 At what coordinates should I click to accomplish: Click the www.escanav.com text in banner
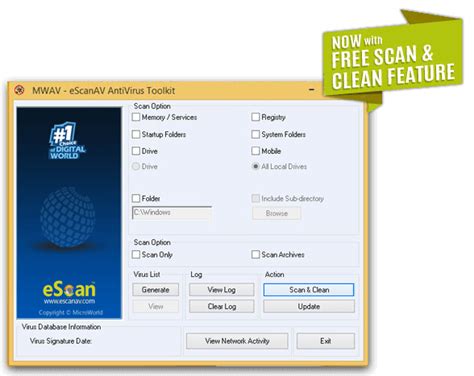point(69,301)
